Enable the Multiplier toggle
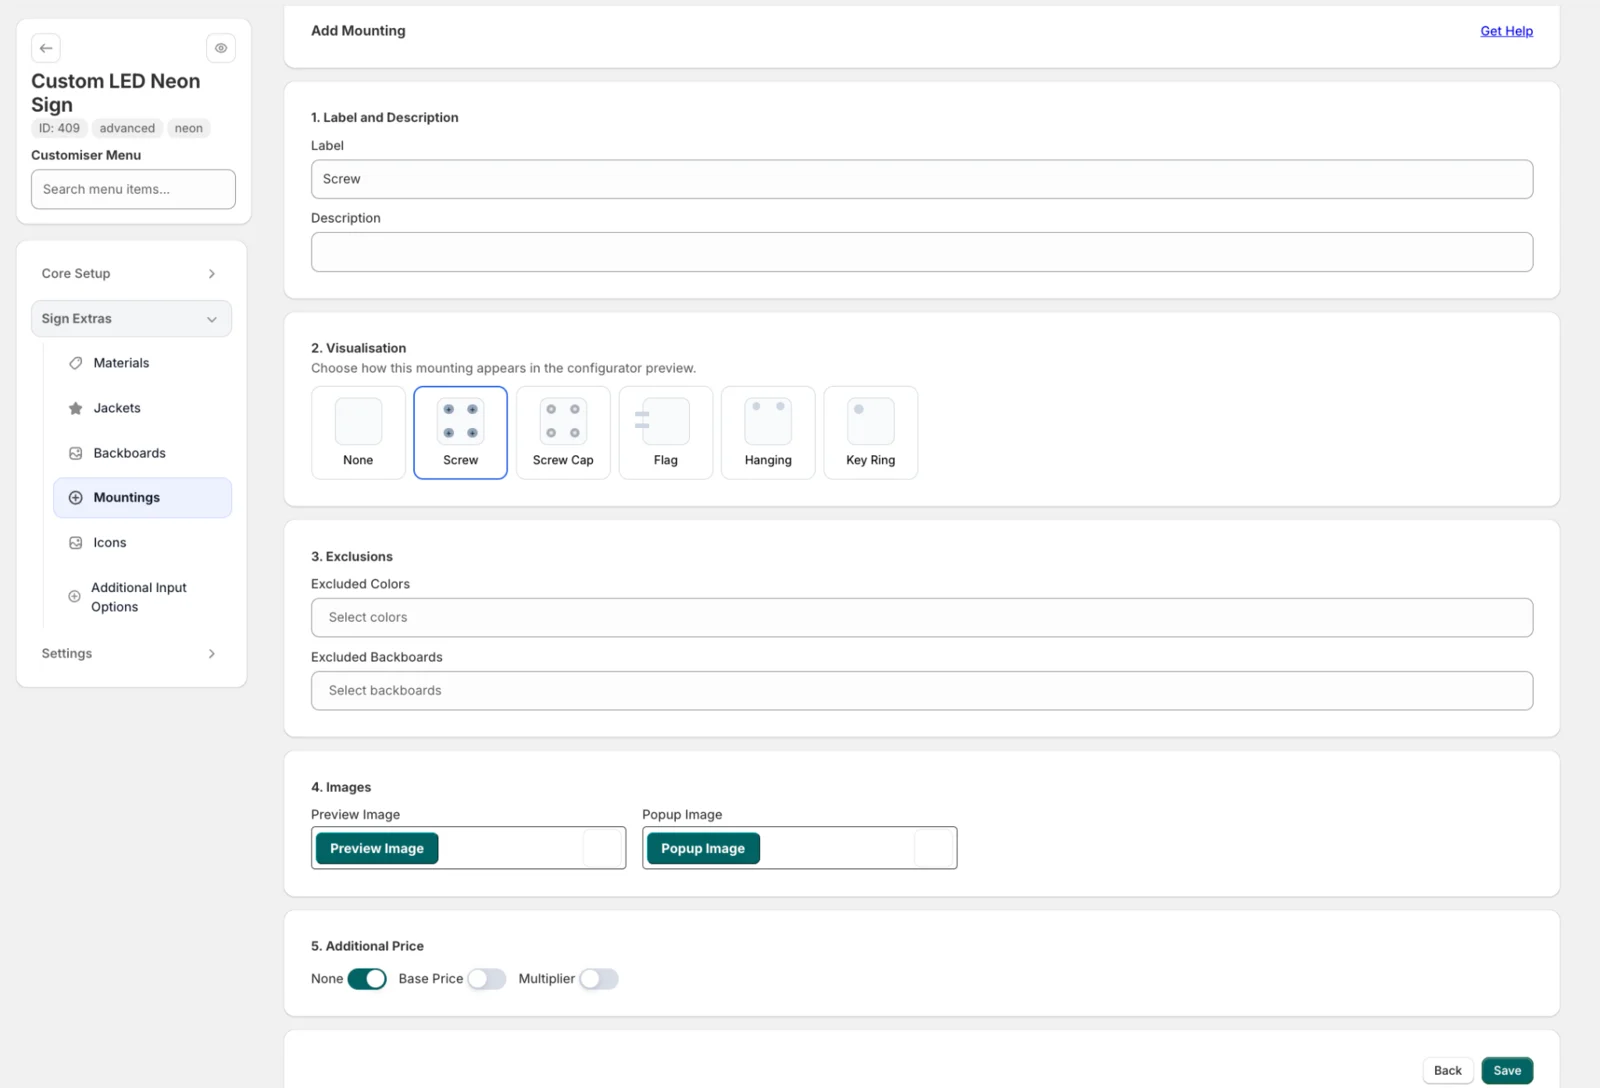1600x1088 pixels. tap(599, 979)
